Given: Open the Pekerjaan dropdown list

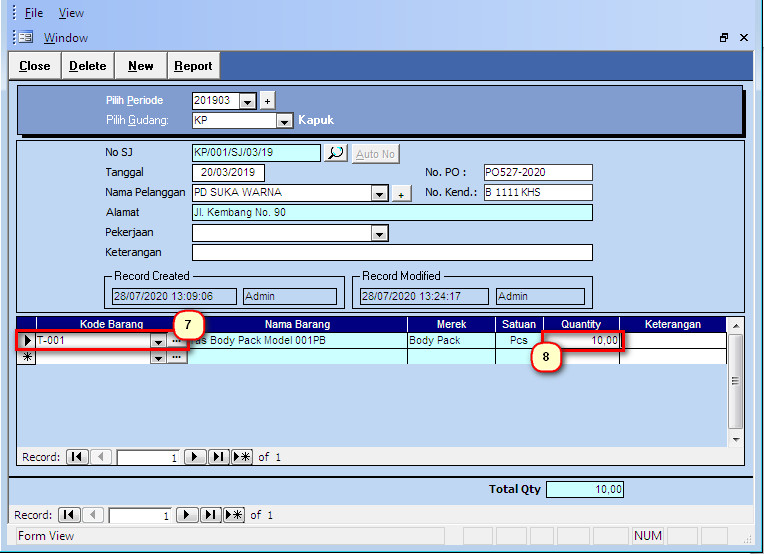Looking at the screenshot, I should (x=380, y=233).
